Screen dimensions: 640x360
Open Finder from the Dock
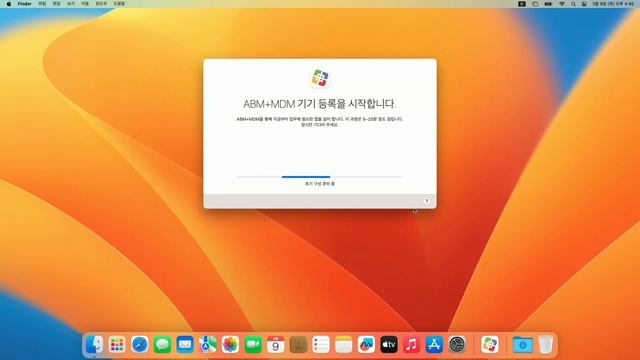(x=94, y=345)
